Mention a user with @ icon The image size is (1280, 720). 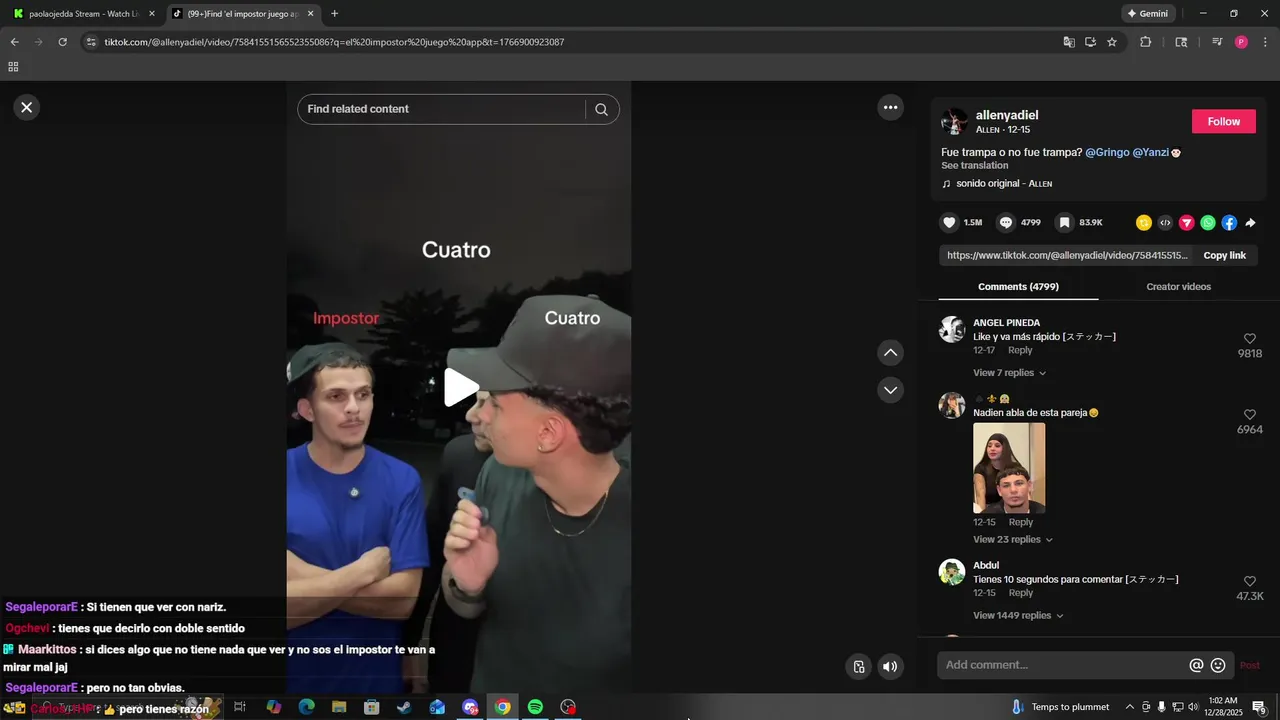coord(1196,665)
